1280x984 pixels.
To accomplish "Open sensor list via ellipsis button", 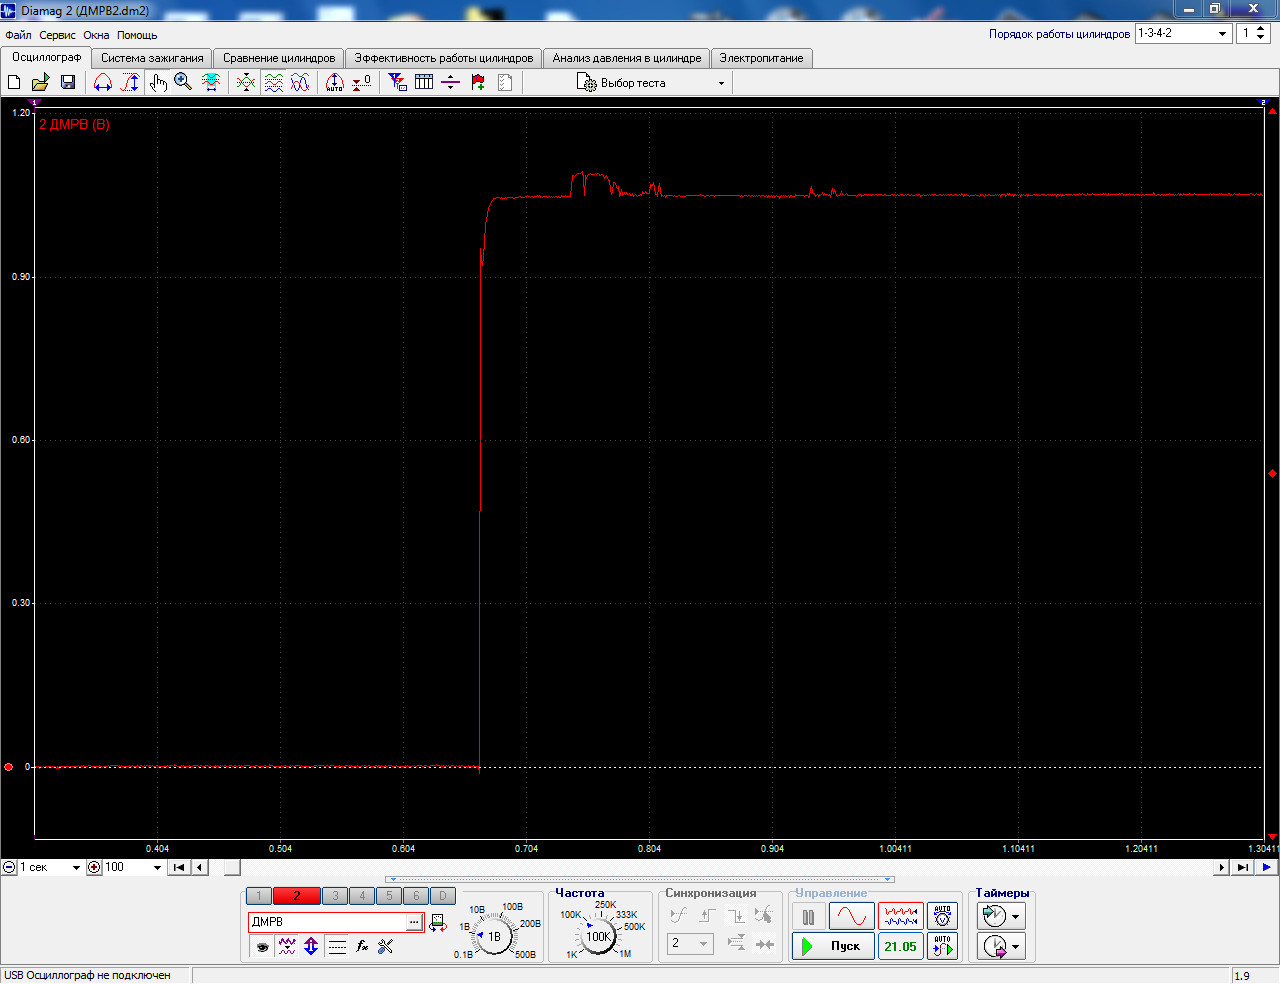I will [414, 922].
